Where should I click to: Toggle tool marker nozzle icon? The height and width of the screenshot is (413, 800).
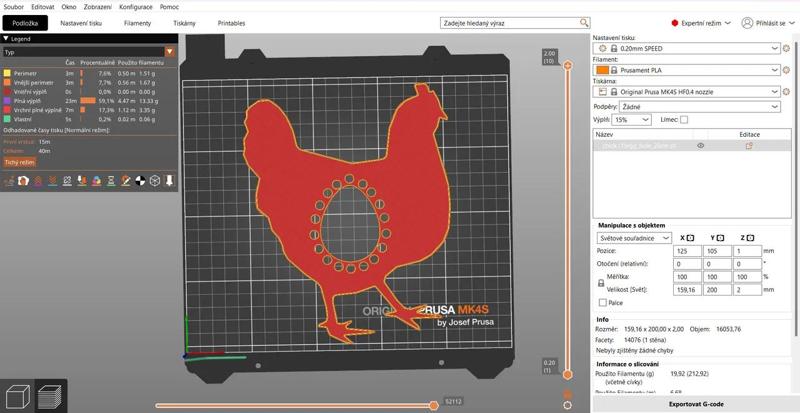pos(169,181)
